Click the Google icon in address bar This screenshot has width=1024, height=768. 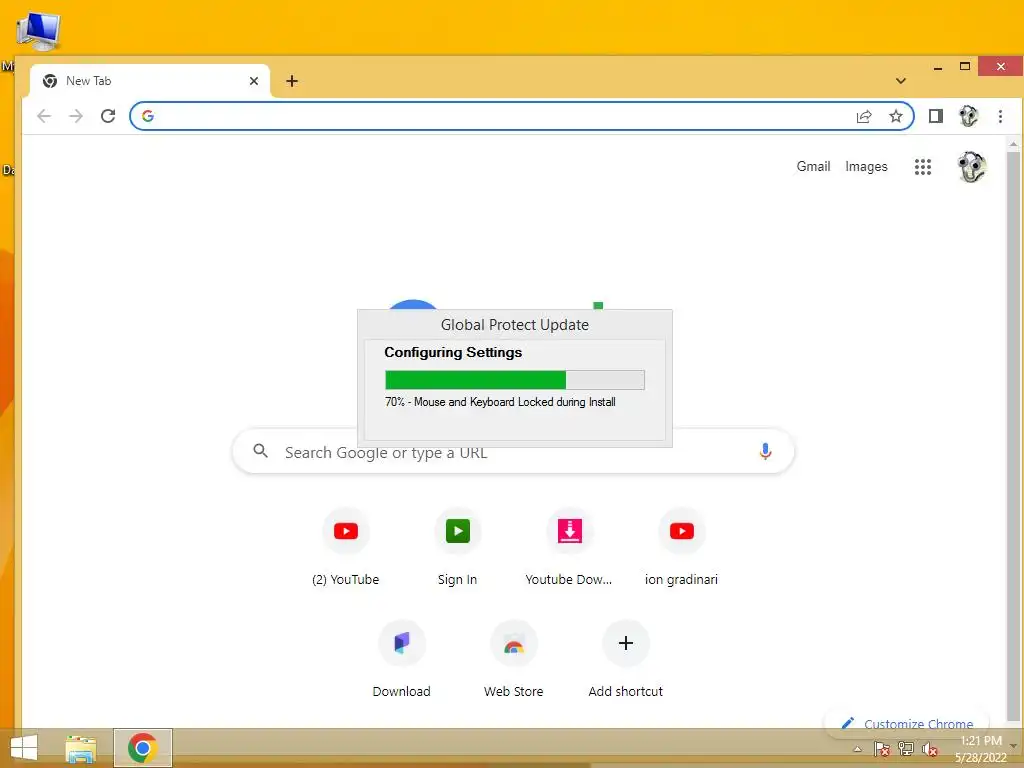tap(148, 116)
